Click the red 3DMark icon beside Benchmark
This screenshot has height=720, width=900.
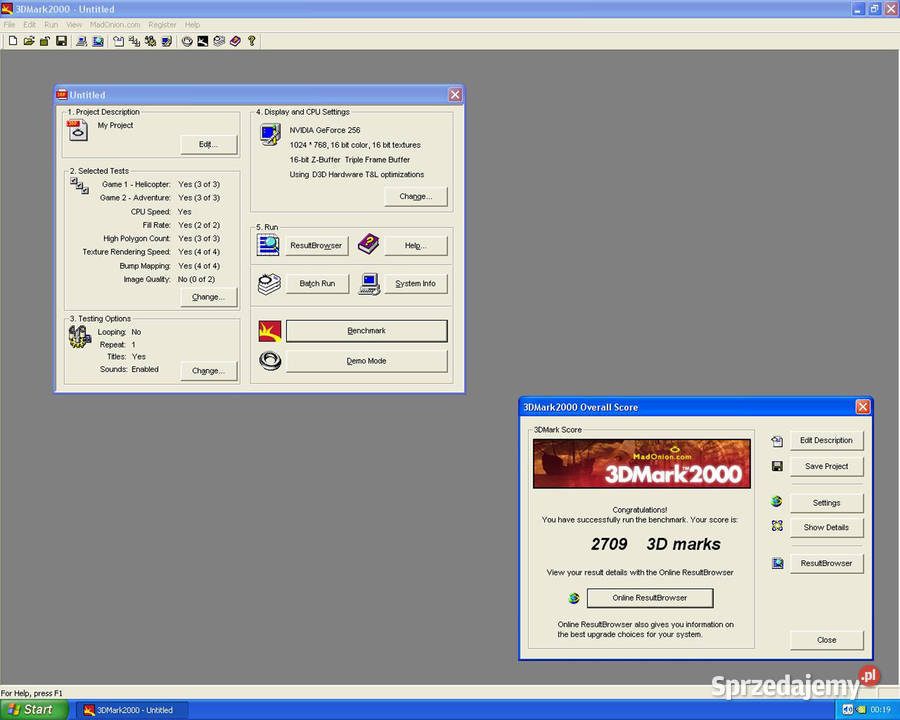coord(270,331)
